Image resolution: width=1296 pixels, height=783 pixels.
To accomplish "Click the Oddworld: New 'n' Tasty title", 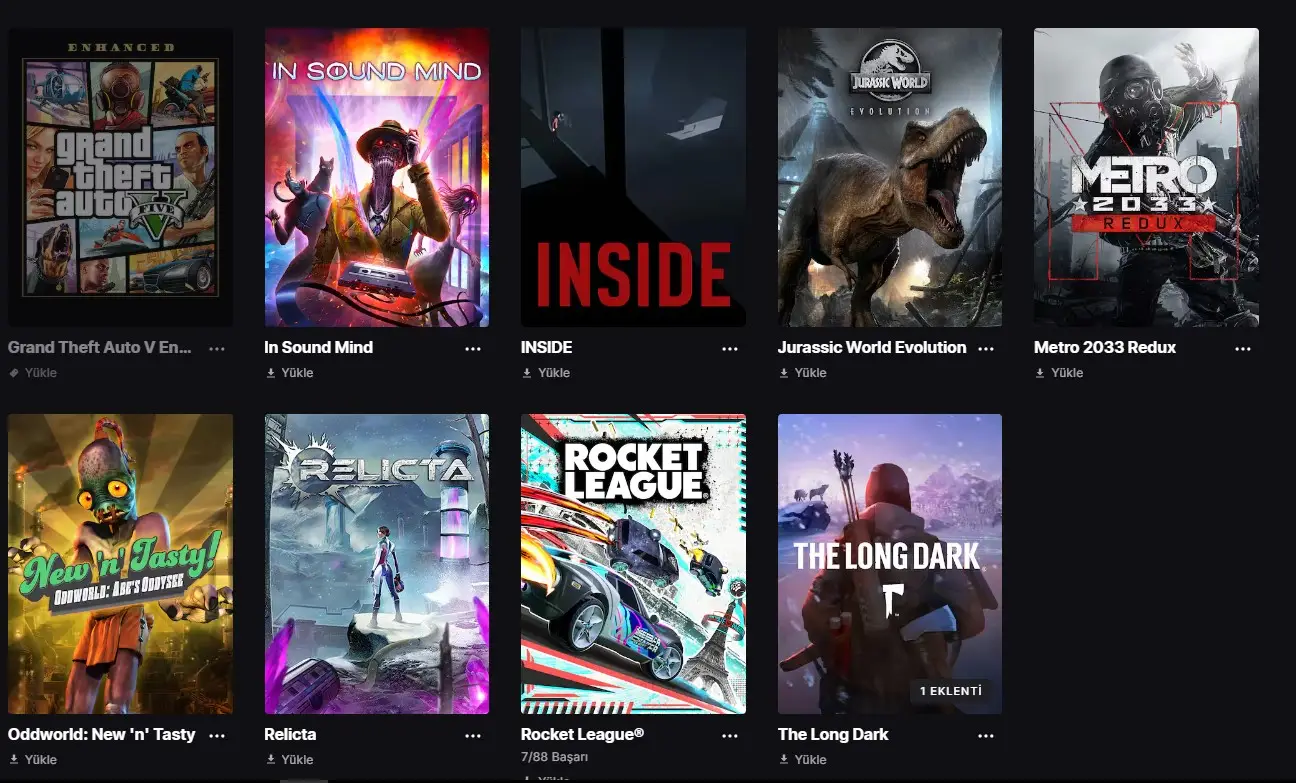I will [102, 734].
